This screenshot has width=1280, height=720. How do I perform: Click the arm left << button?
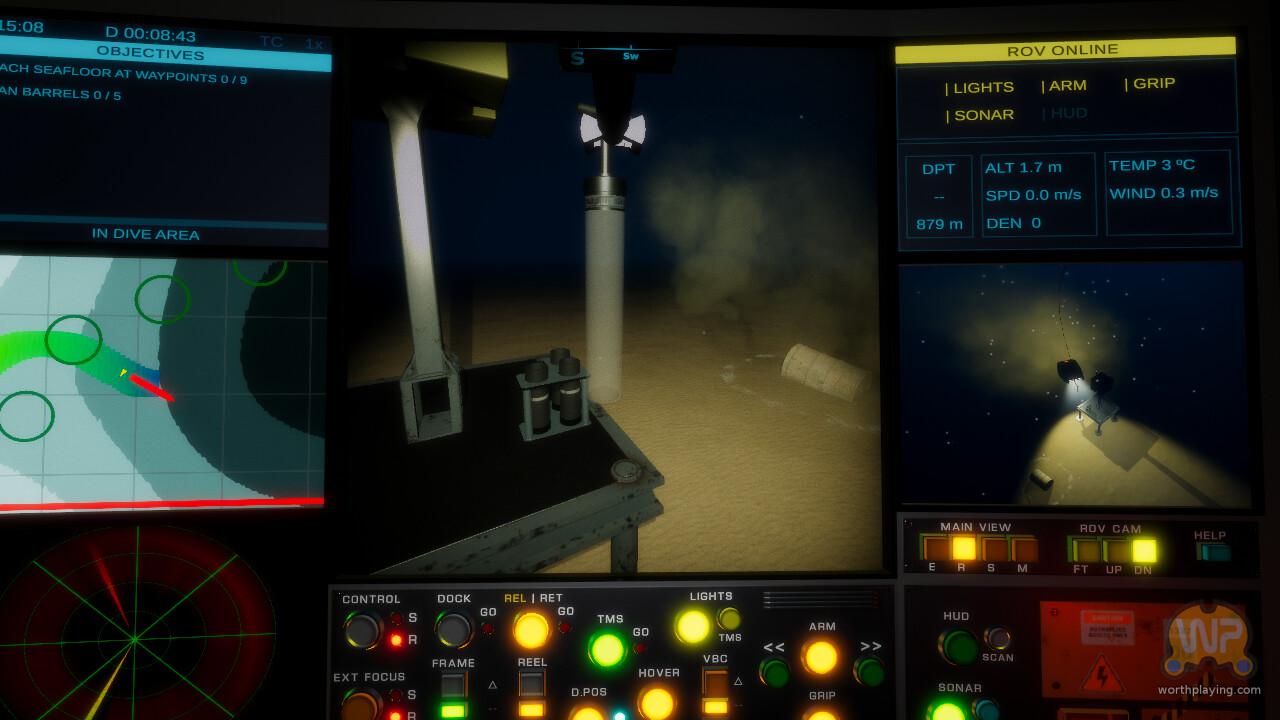point(774,671)
